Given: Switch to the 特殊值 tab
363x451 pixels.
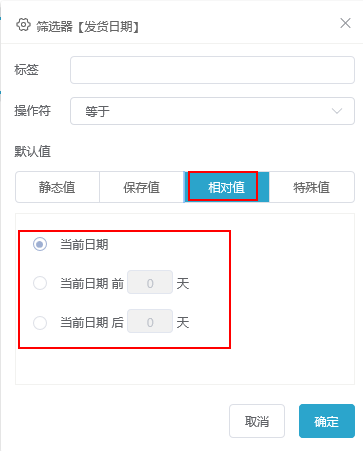Looking at the screenshot, I should [311, 187].
